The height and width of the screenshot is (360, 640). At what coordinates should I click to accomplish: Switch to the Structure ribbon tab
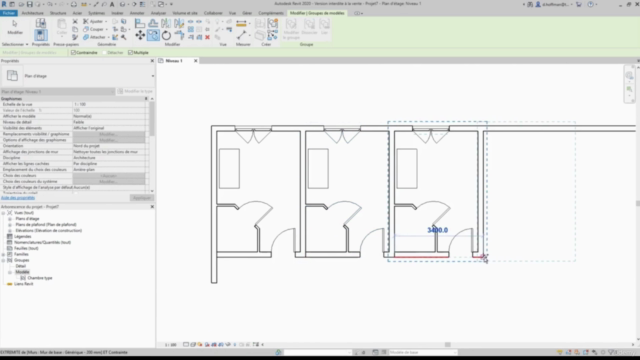coord(58,13)
